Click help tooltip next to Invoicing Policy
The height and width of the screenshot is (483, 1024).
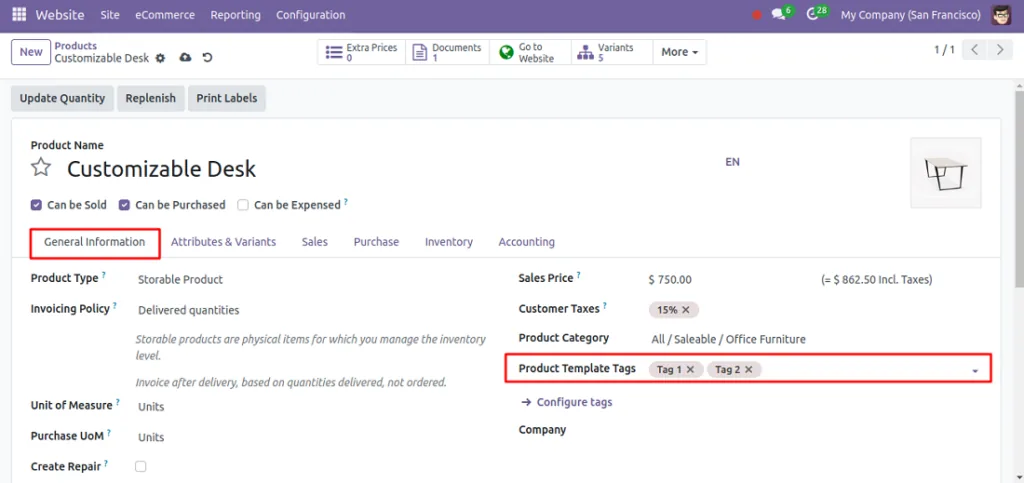point(115,305)
